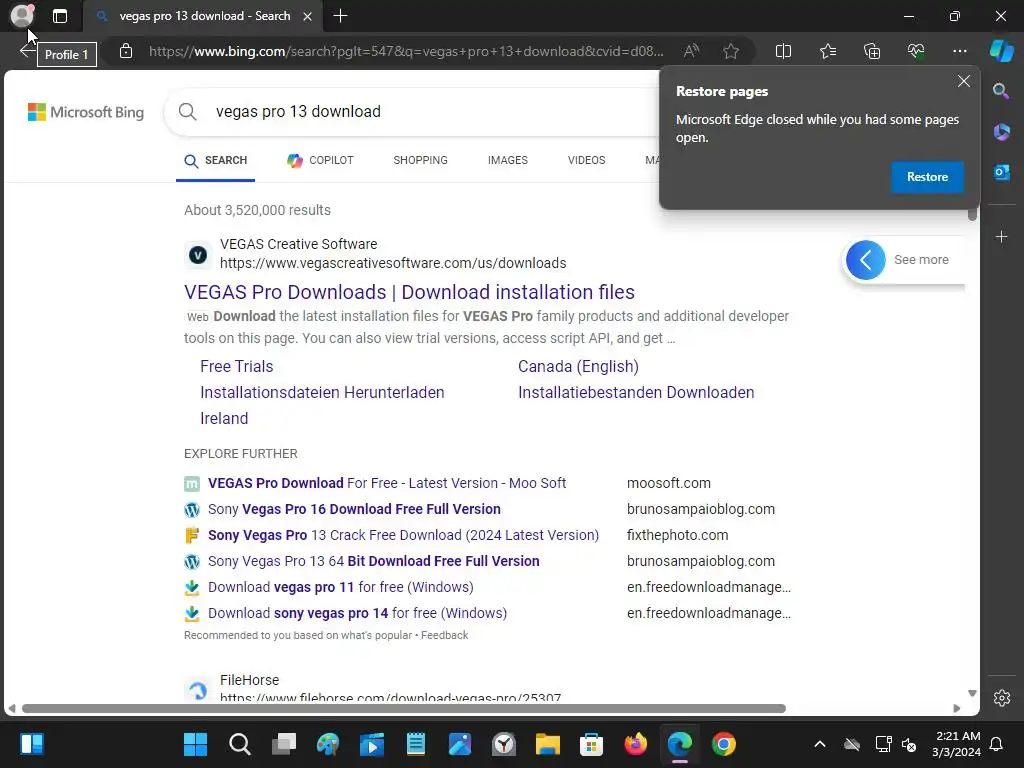Open Sony Vegas Pro 13 Crack link
The height and width of the screenshot is (768, 1024).
(403, 536)
